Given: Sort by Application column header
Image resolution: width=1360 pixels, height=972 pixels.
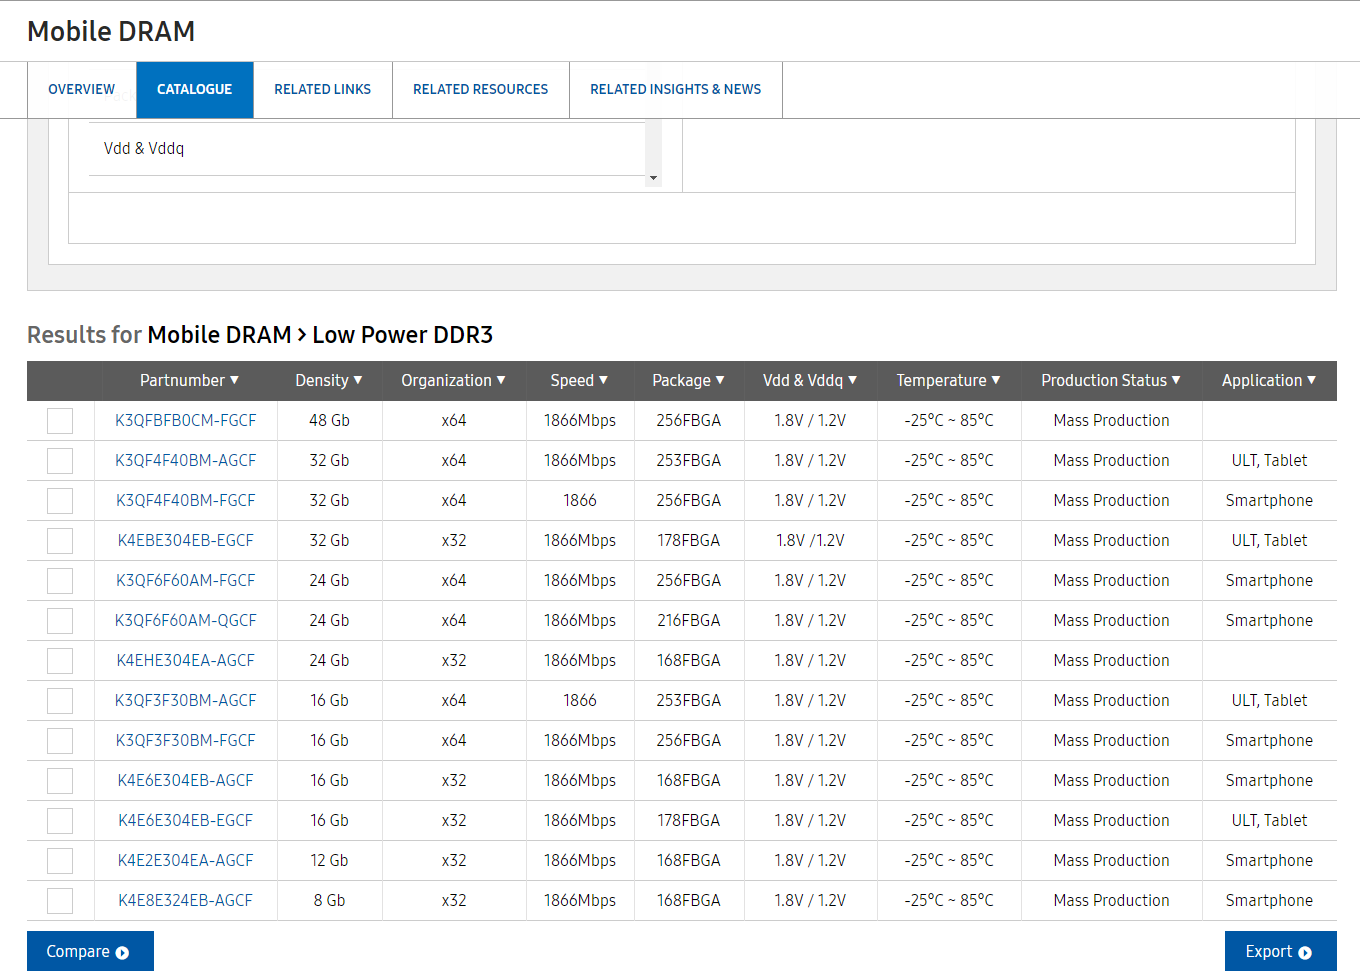Looking at the screenshot, I should click(x=1270, y=381).
